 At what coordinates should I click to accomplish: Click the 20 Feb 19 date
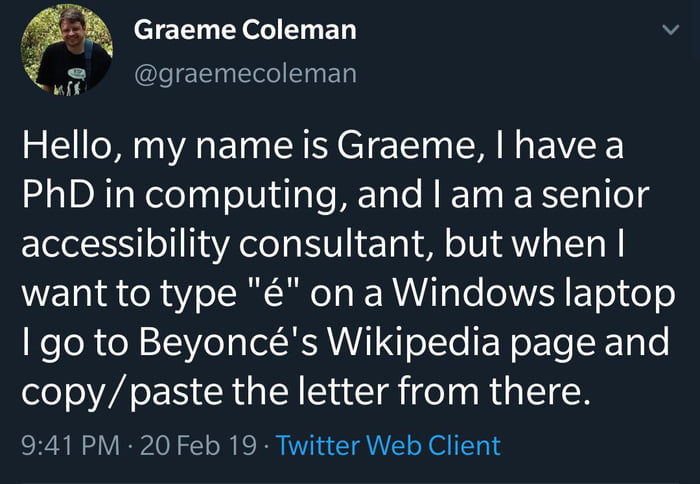(200, 444)
